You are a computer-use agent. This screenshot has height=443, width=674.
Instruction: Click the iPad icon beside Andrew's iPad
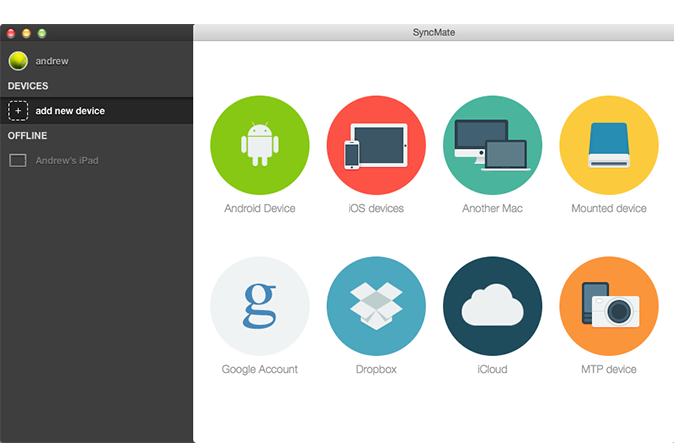coord(18,161)
